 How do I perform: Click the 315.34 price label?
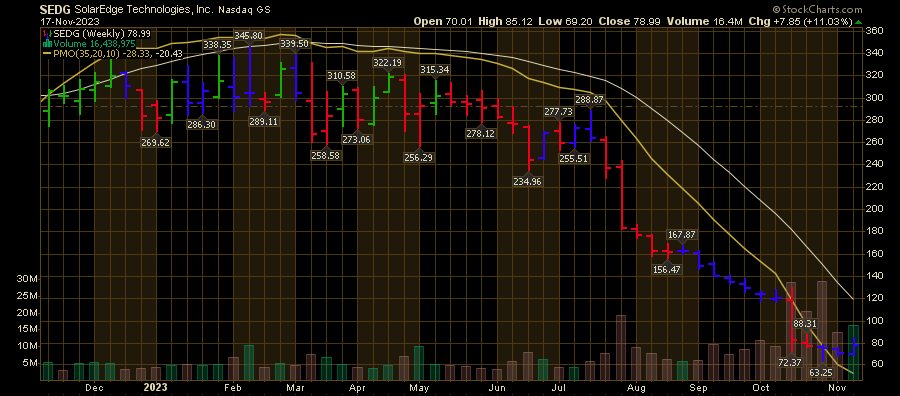[435, 69]
